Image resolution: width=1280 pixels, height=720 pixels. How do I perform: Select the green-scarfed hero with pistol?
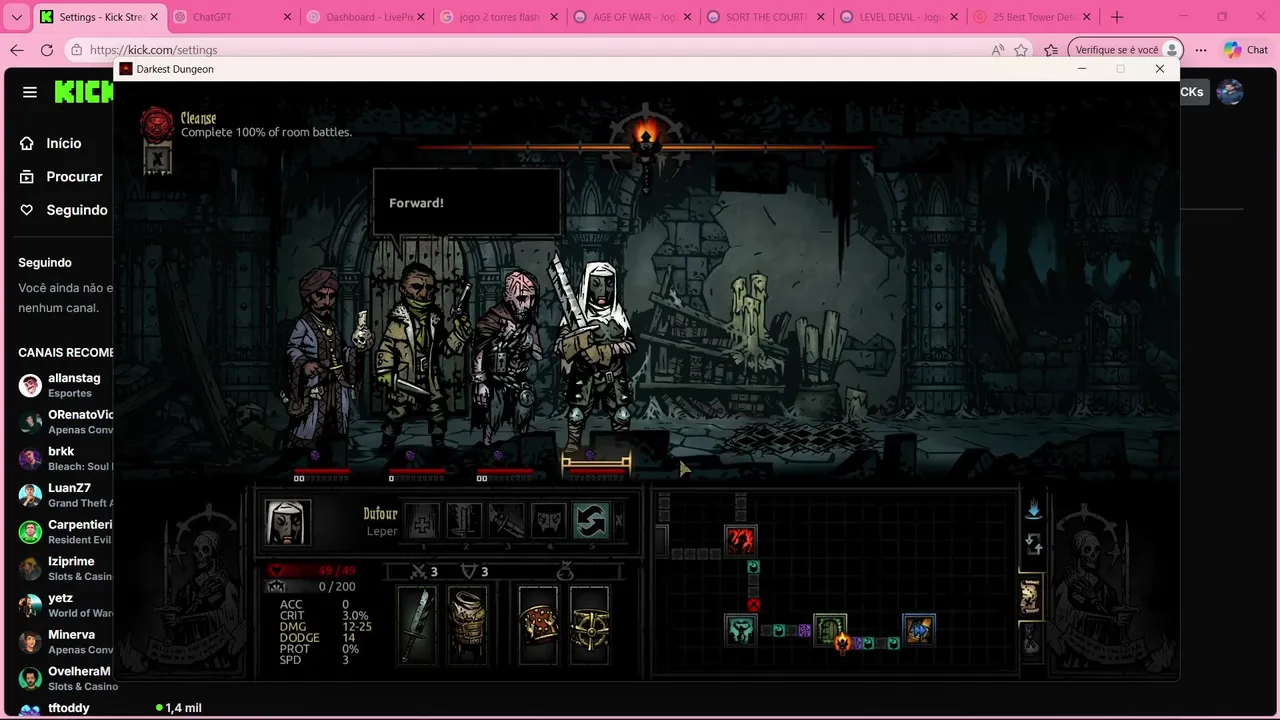pyautogui.click(x=420, y=355)
